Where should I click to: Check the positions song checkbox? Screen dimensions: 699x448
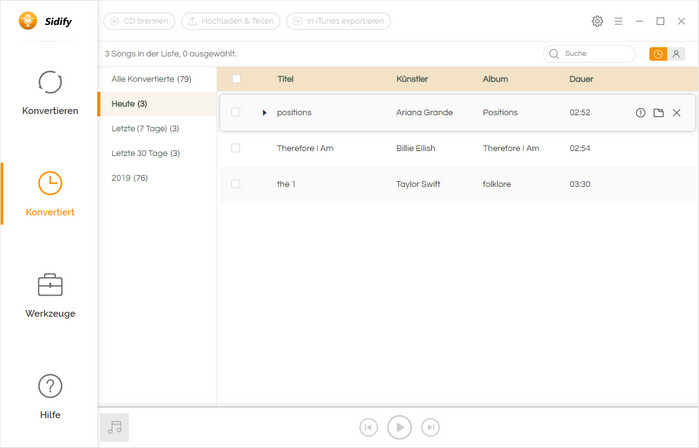(x=235, y=112)
